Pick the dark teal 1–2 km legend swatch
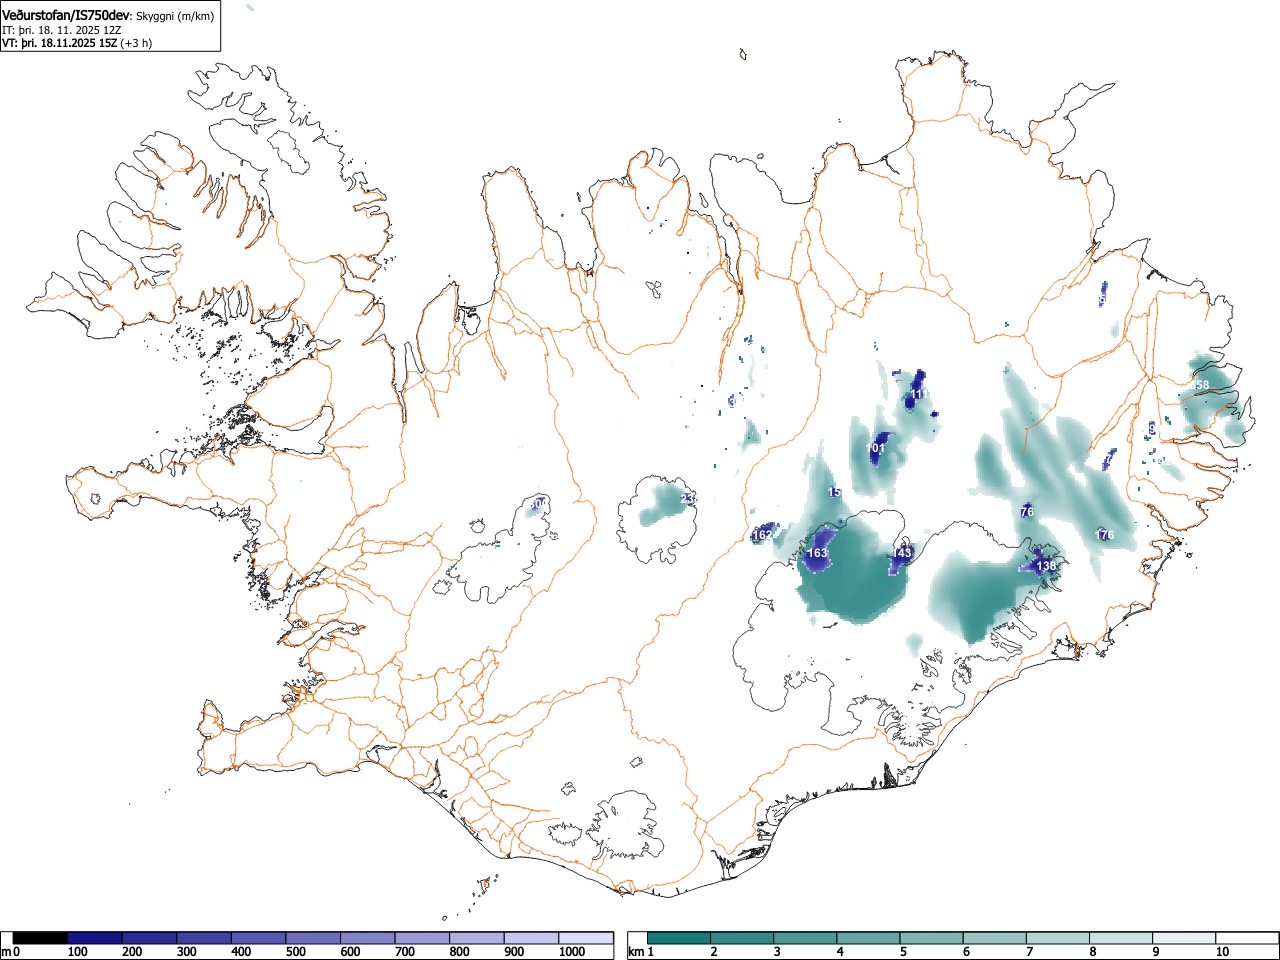 click(679, 938)
